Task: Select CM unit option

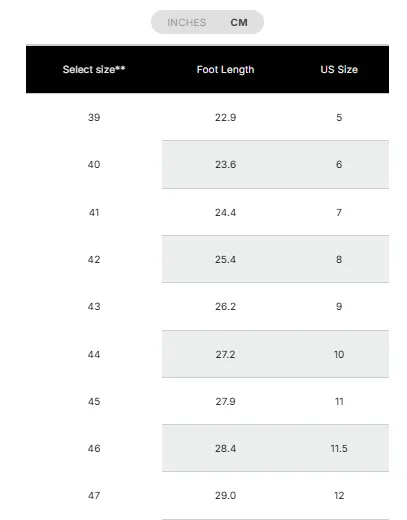Action: point(239,22)
